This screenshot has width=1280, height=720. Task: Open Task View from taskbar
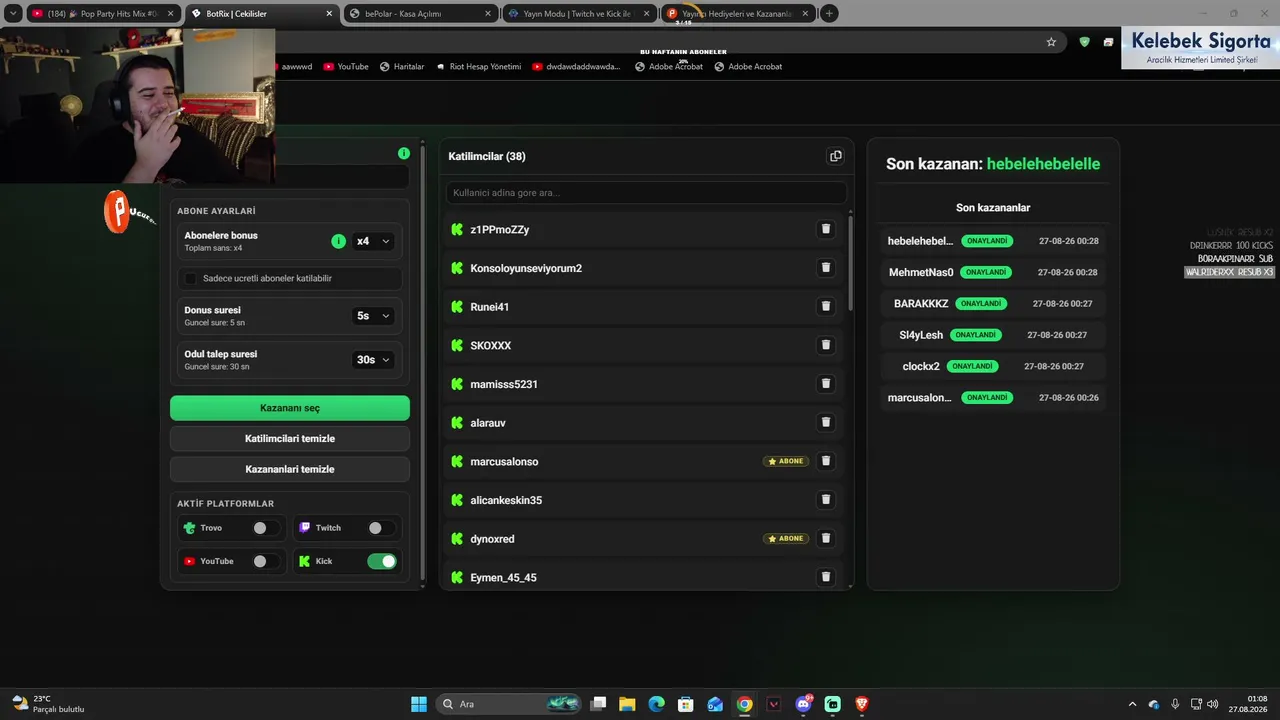tap(598, 704)
